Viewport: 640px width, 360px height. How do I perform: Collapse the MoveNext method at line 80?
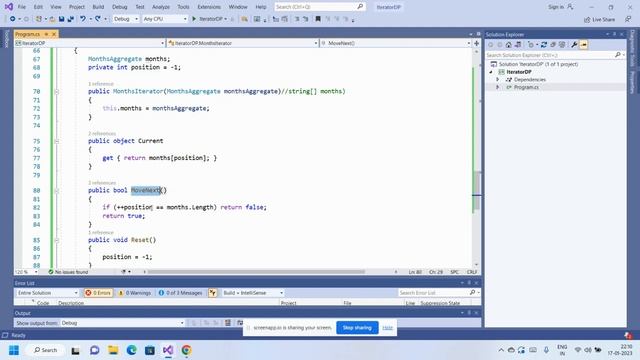tap(57, 191)
